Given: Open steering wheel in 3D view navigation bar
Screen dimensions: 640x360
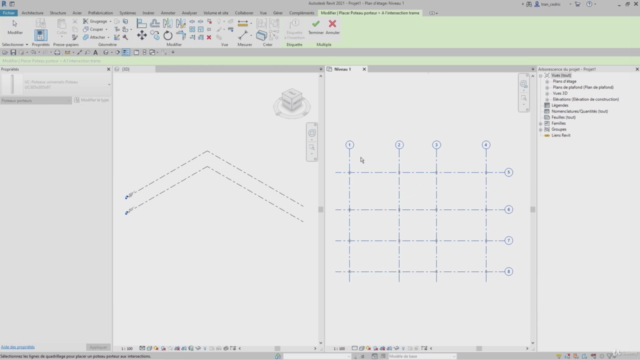Looking at the screenshot, I should click(312, 133).
